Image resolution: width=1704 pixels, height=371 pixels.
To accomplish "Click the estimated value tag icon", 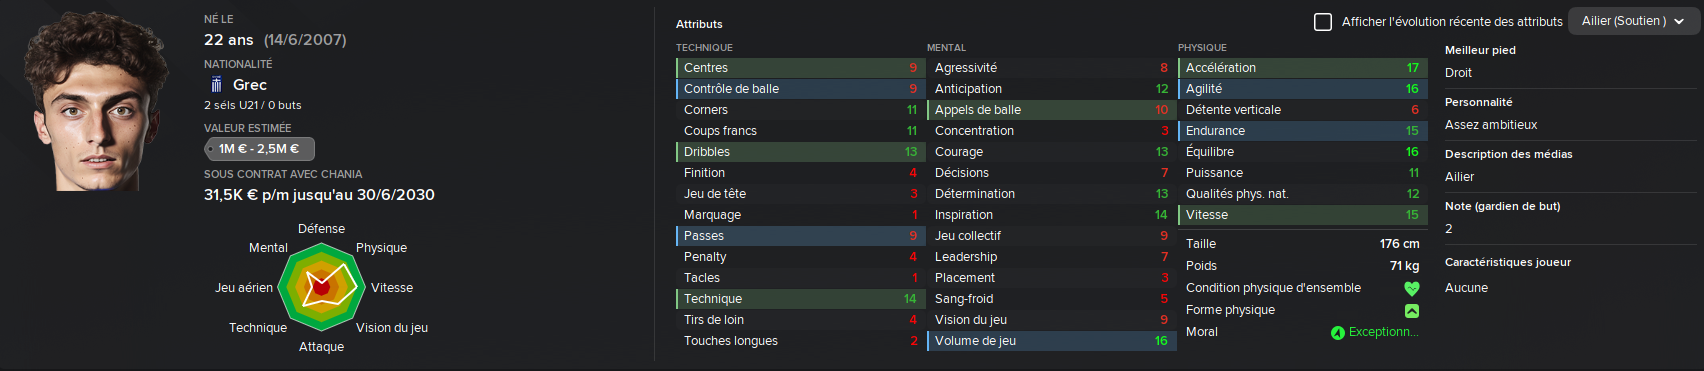I will (x=210, y=149).
